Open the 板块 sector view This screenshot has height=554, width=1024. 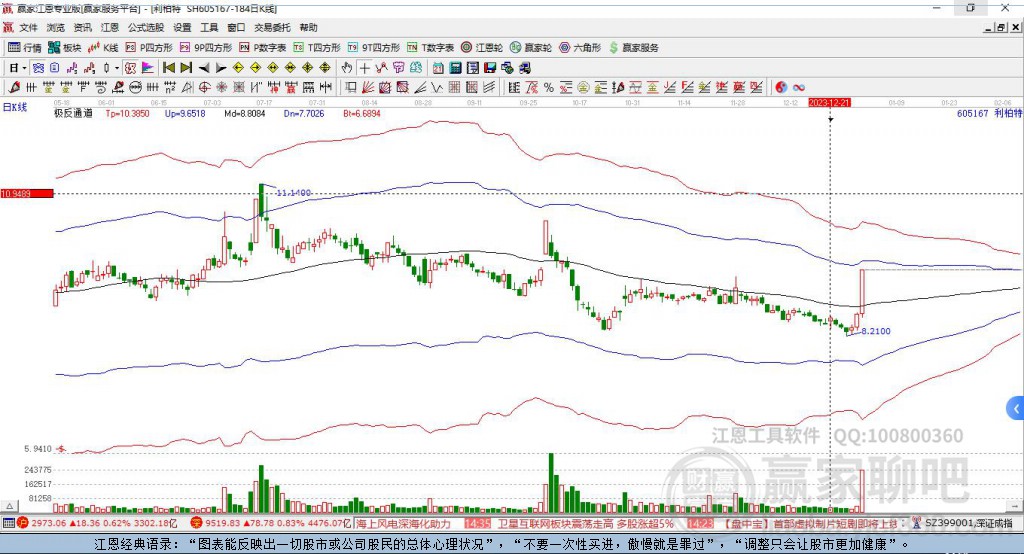[x=64, y=48]
